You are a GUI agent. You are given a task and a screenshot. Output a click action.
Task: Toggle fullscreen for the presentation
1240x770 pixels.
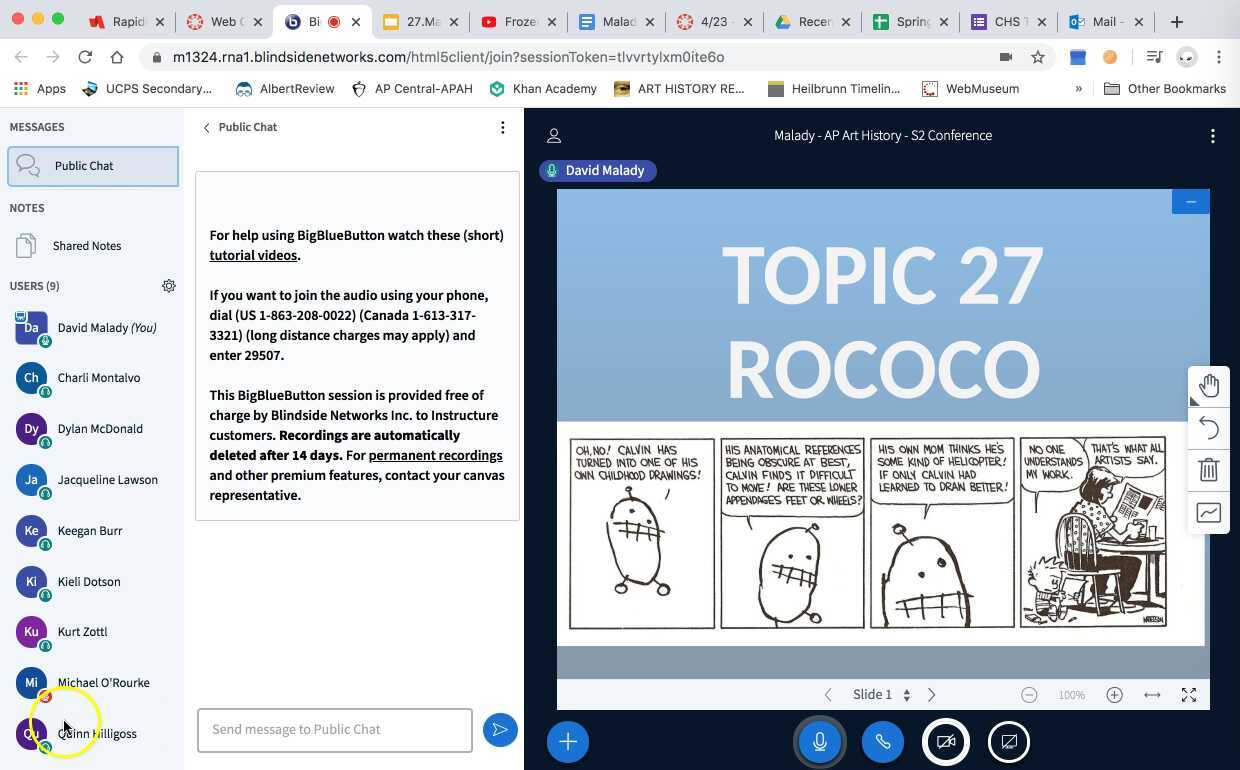(x=1189, y=694)
